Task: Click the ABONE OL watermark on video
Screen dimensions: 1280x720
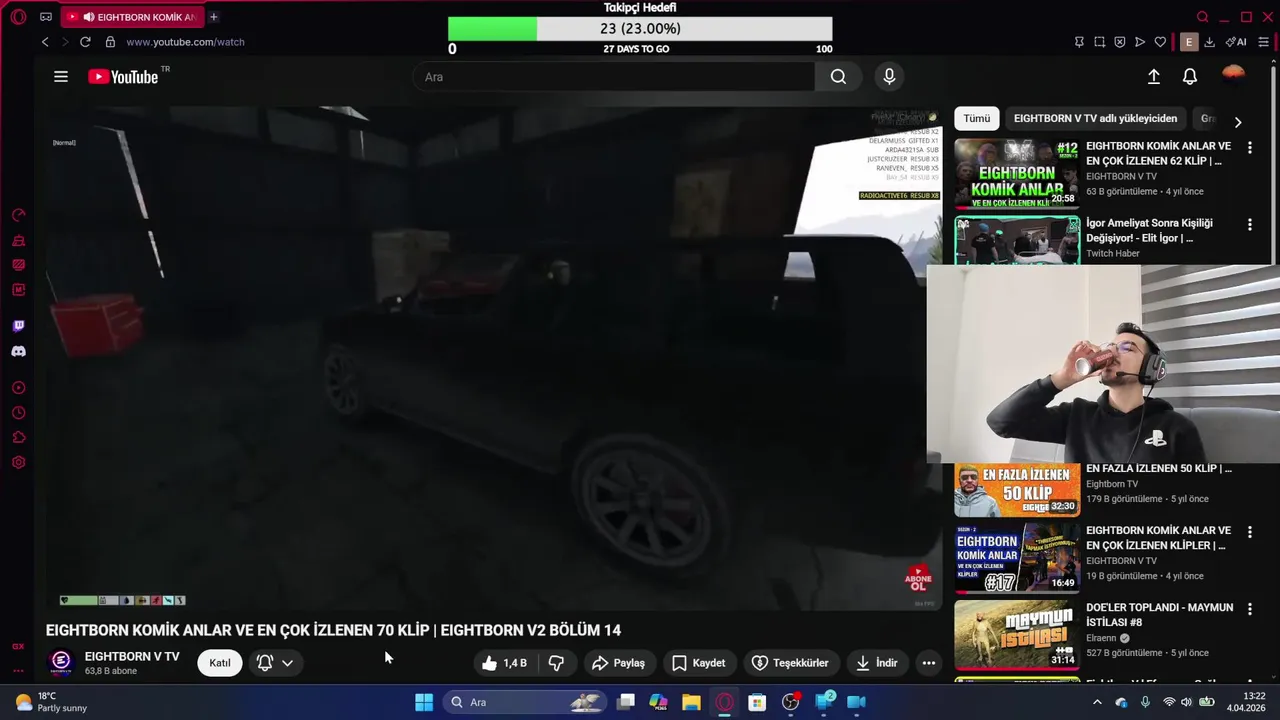Action: point(918,579)
